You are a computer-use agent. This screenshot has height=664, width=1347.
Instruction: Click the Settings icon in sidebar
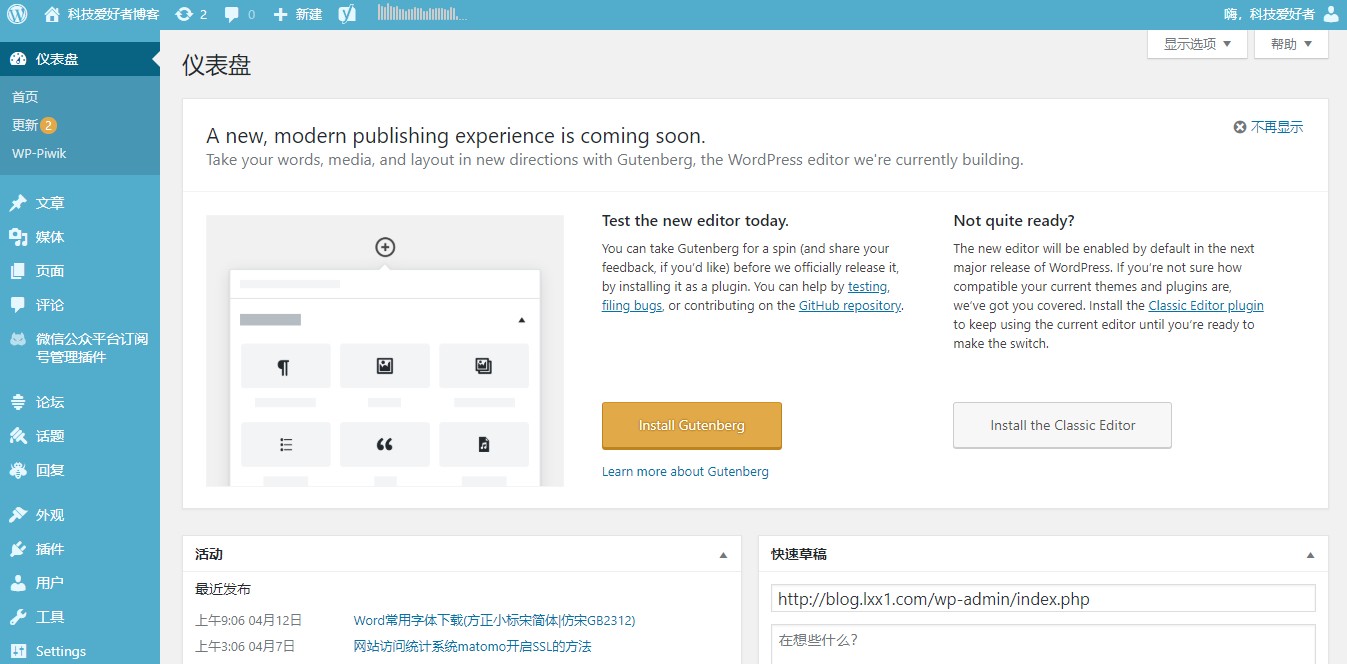18,651
